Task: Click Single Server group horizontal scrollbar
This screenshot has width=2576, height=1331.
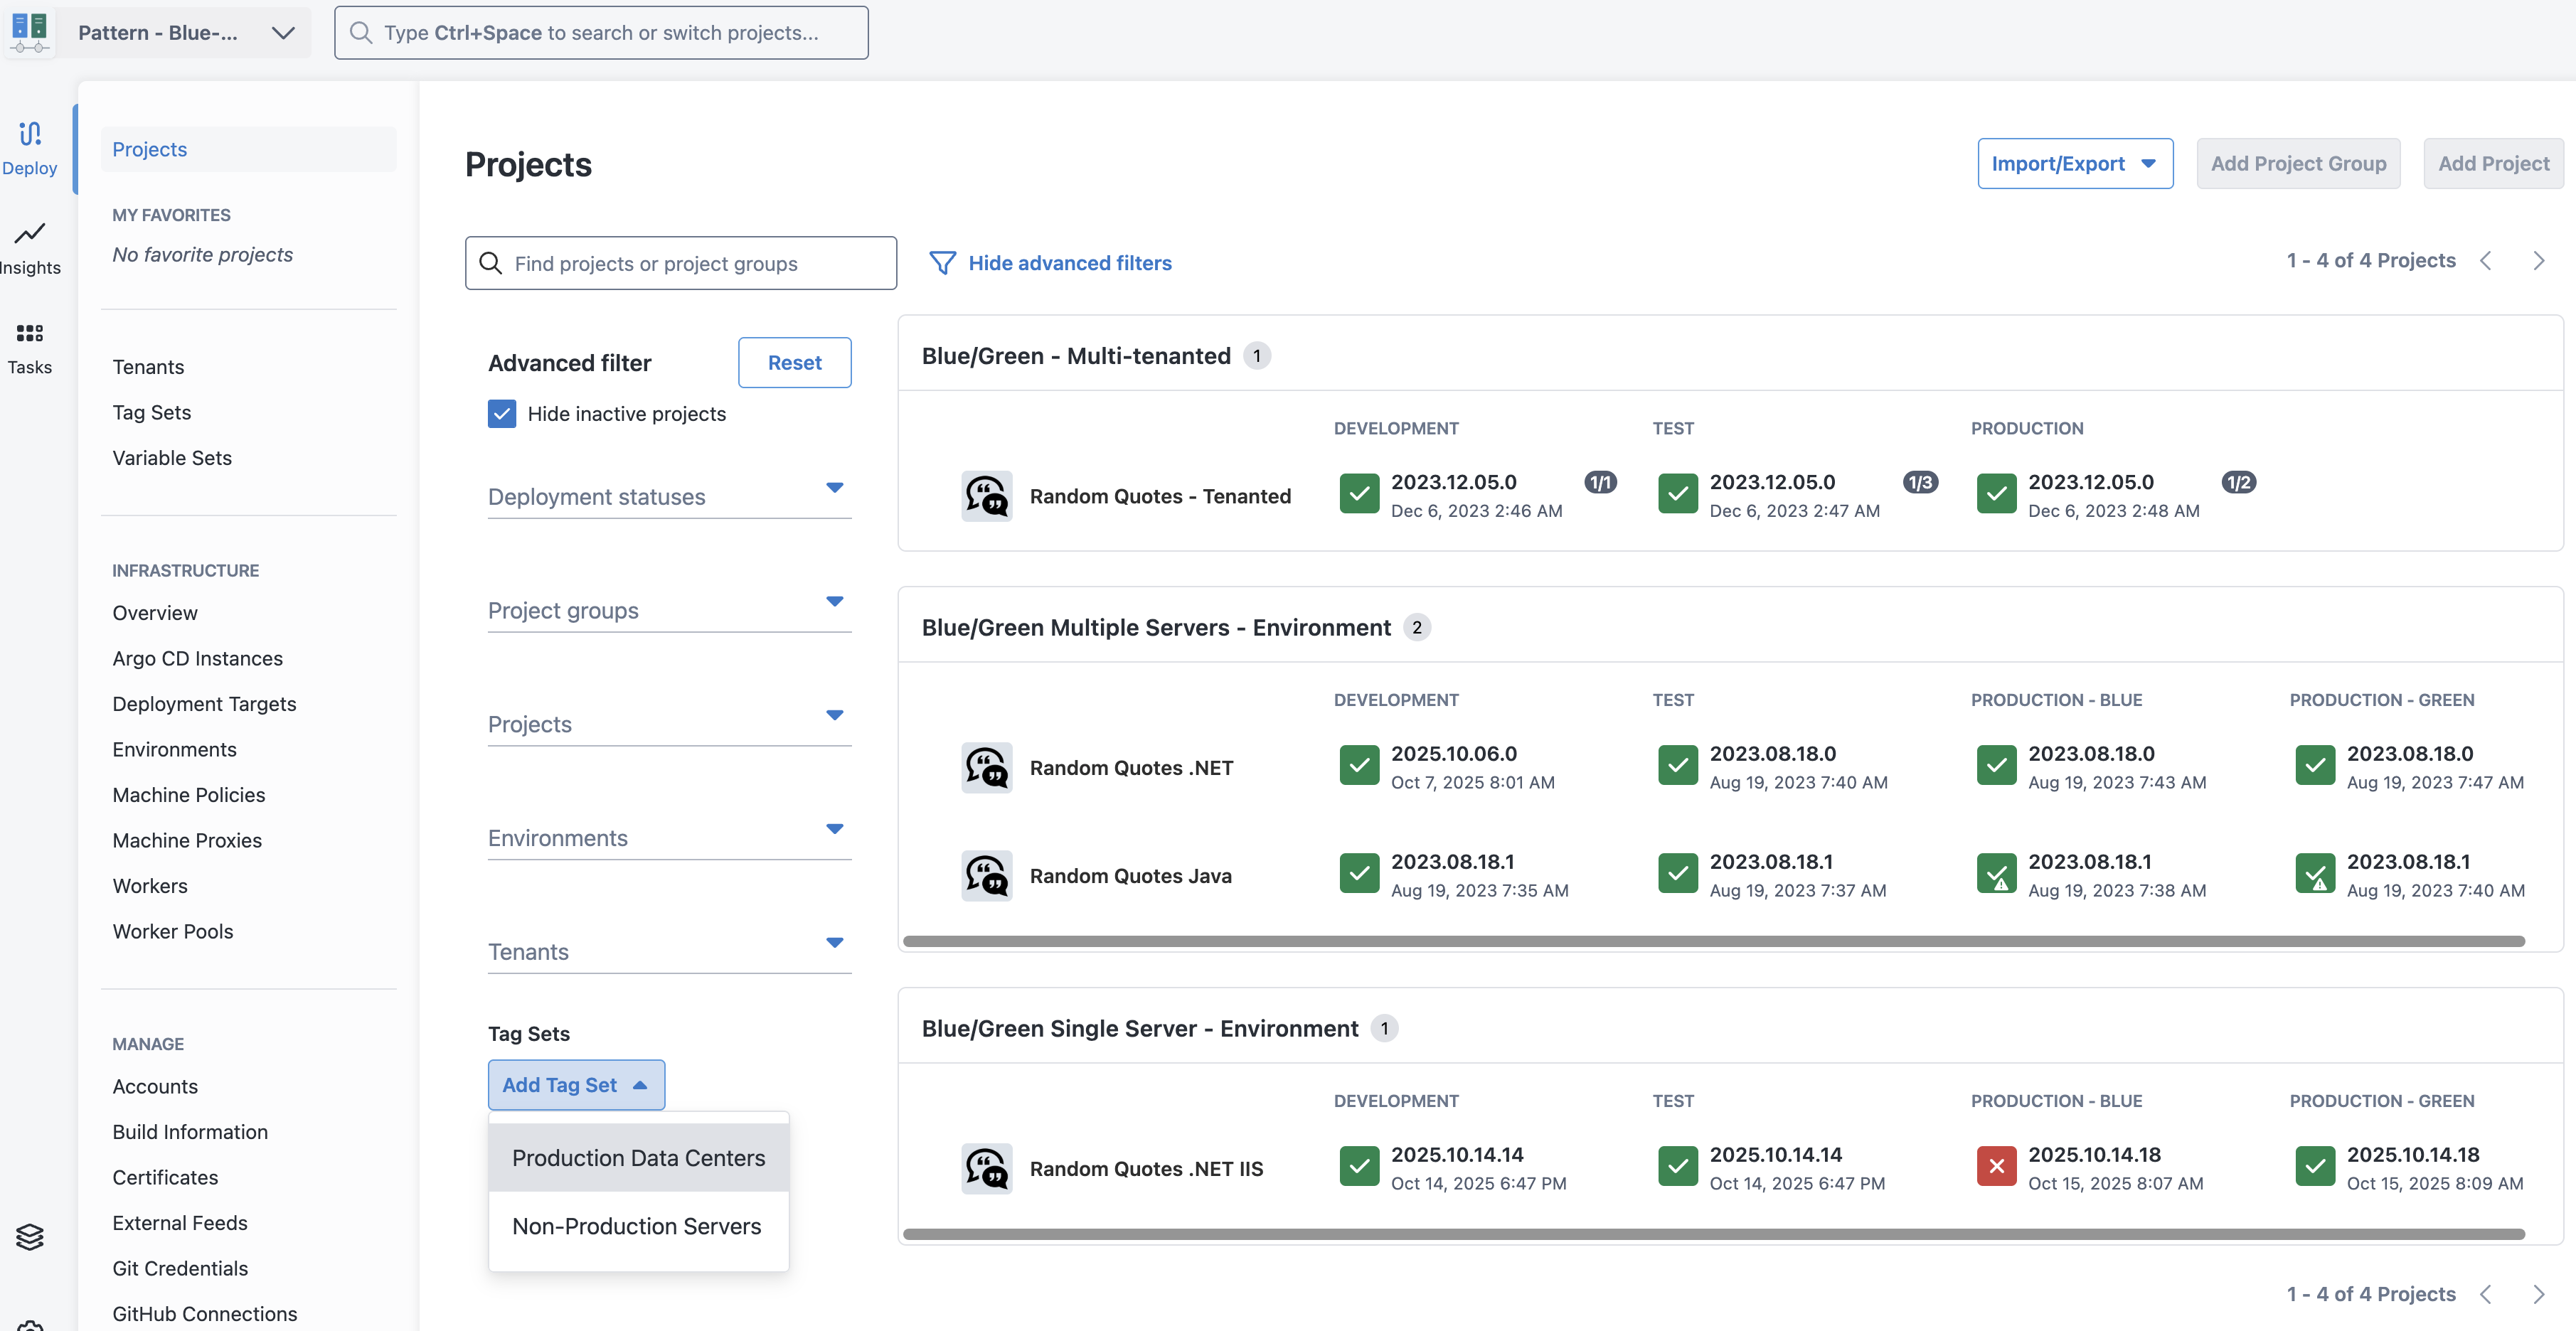Action: pos(1713,1234)
